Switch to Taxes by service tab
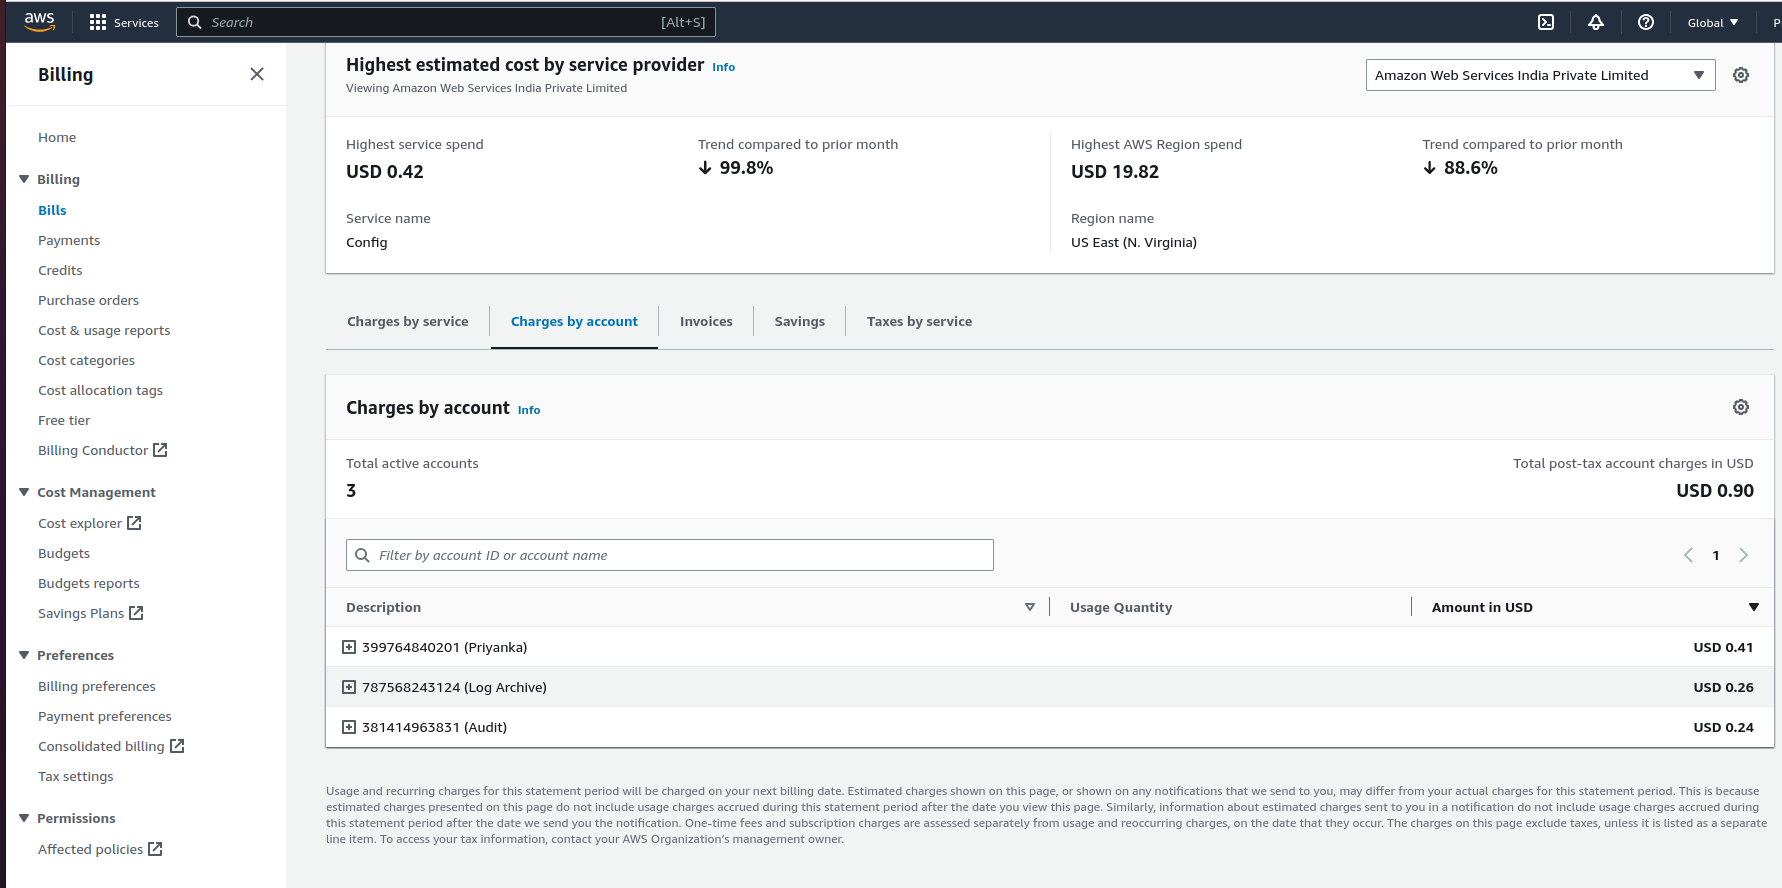The width and height of the screenshot is (1782, 888). (919, 321)
